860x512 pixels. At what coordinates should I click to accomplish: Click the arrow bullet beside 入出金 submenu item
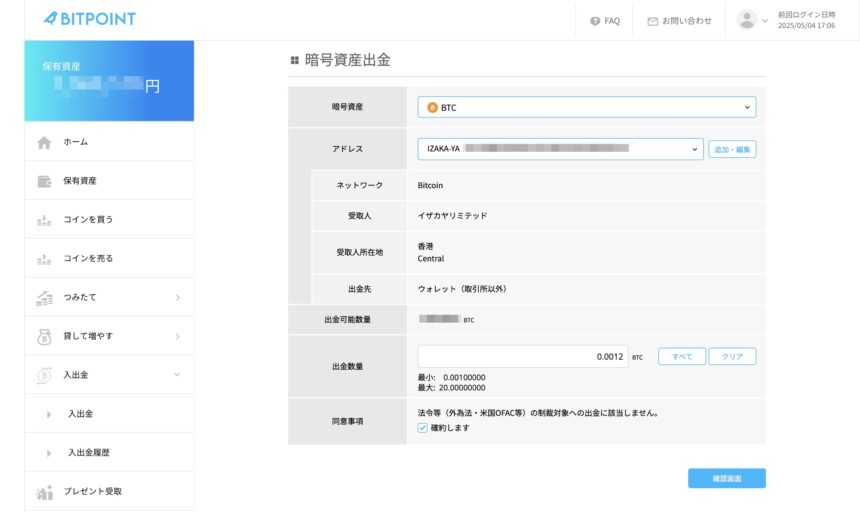pyautogui.click(x=49, y=414)
